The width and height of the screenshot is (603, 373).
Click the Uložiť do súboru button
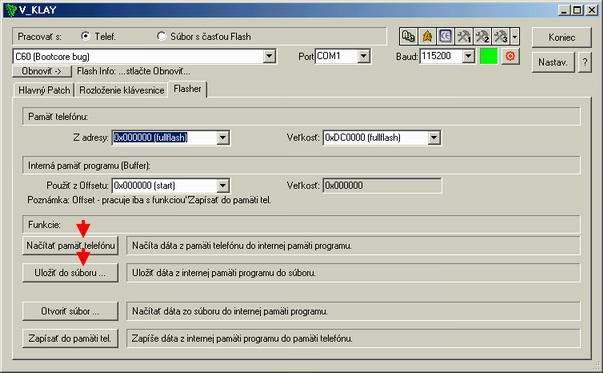pos(70,273)
